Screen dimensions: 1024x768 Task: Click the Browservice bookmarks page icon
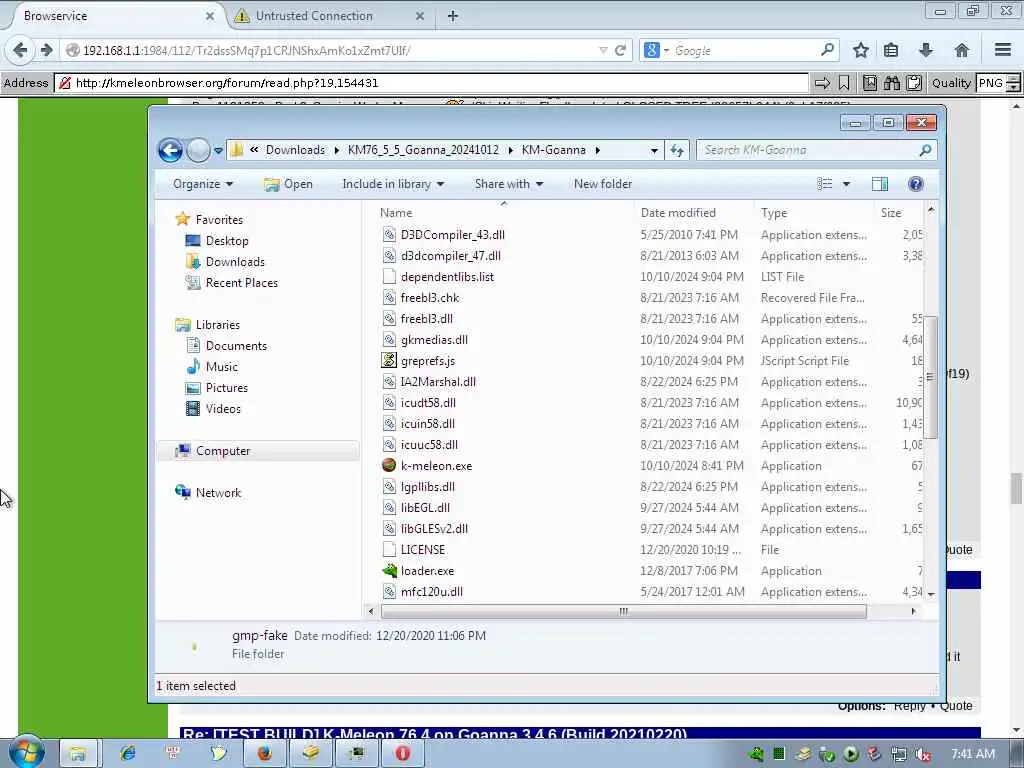870,83
